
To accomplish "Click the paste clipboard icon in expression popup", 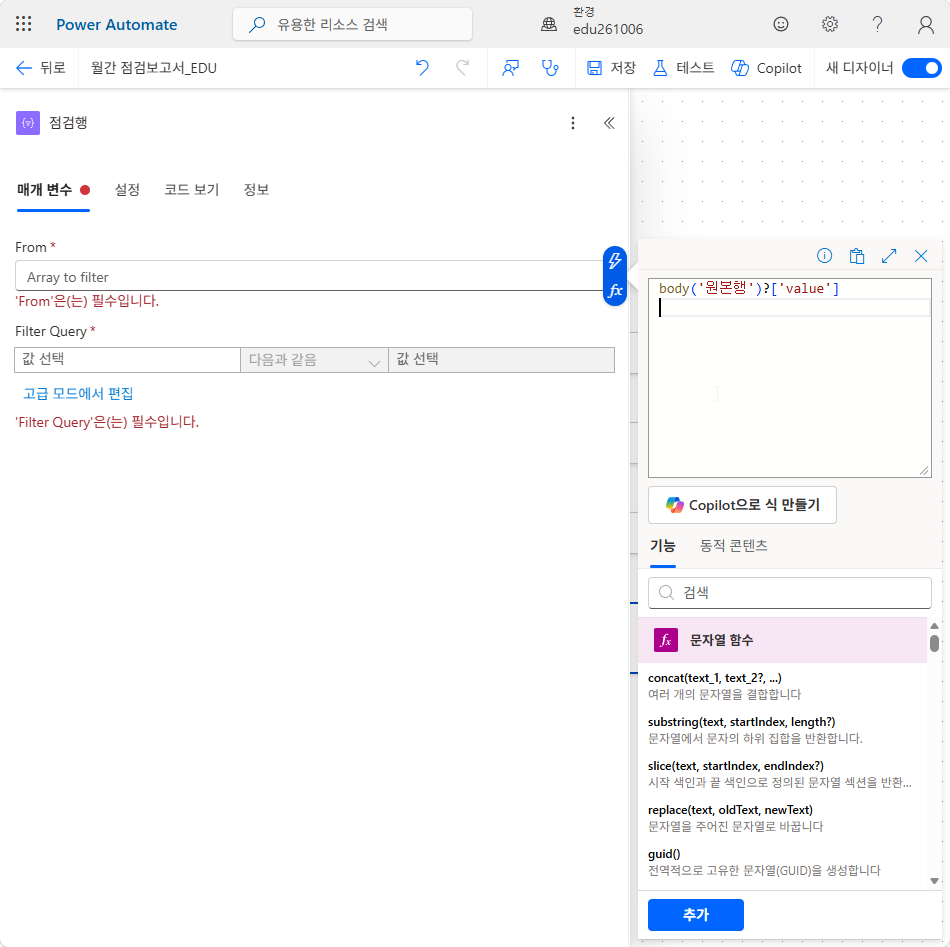I will pyautogui.click(x=857, y=256).
